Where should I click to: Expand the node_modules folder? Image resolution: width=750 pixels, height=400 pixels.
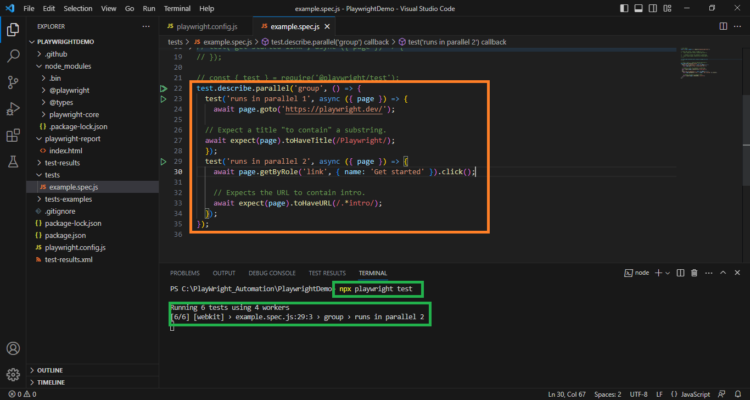(67, 65)
